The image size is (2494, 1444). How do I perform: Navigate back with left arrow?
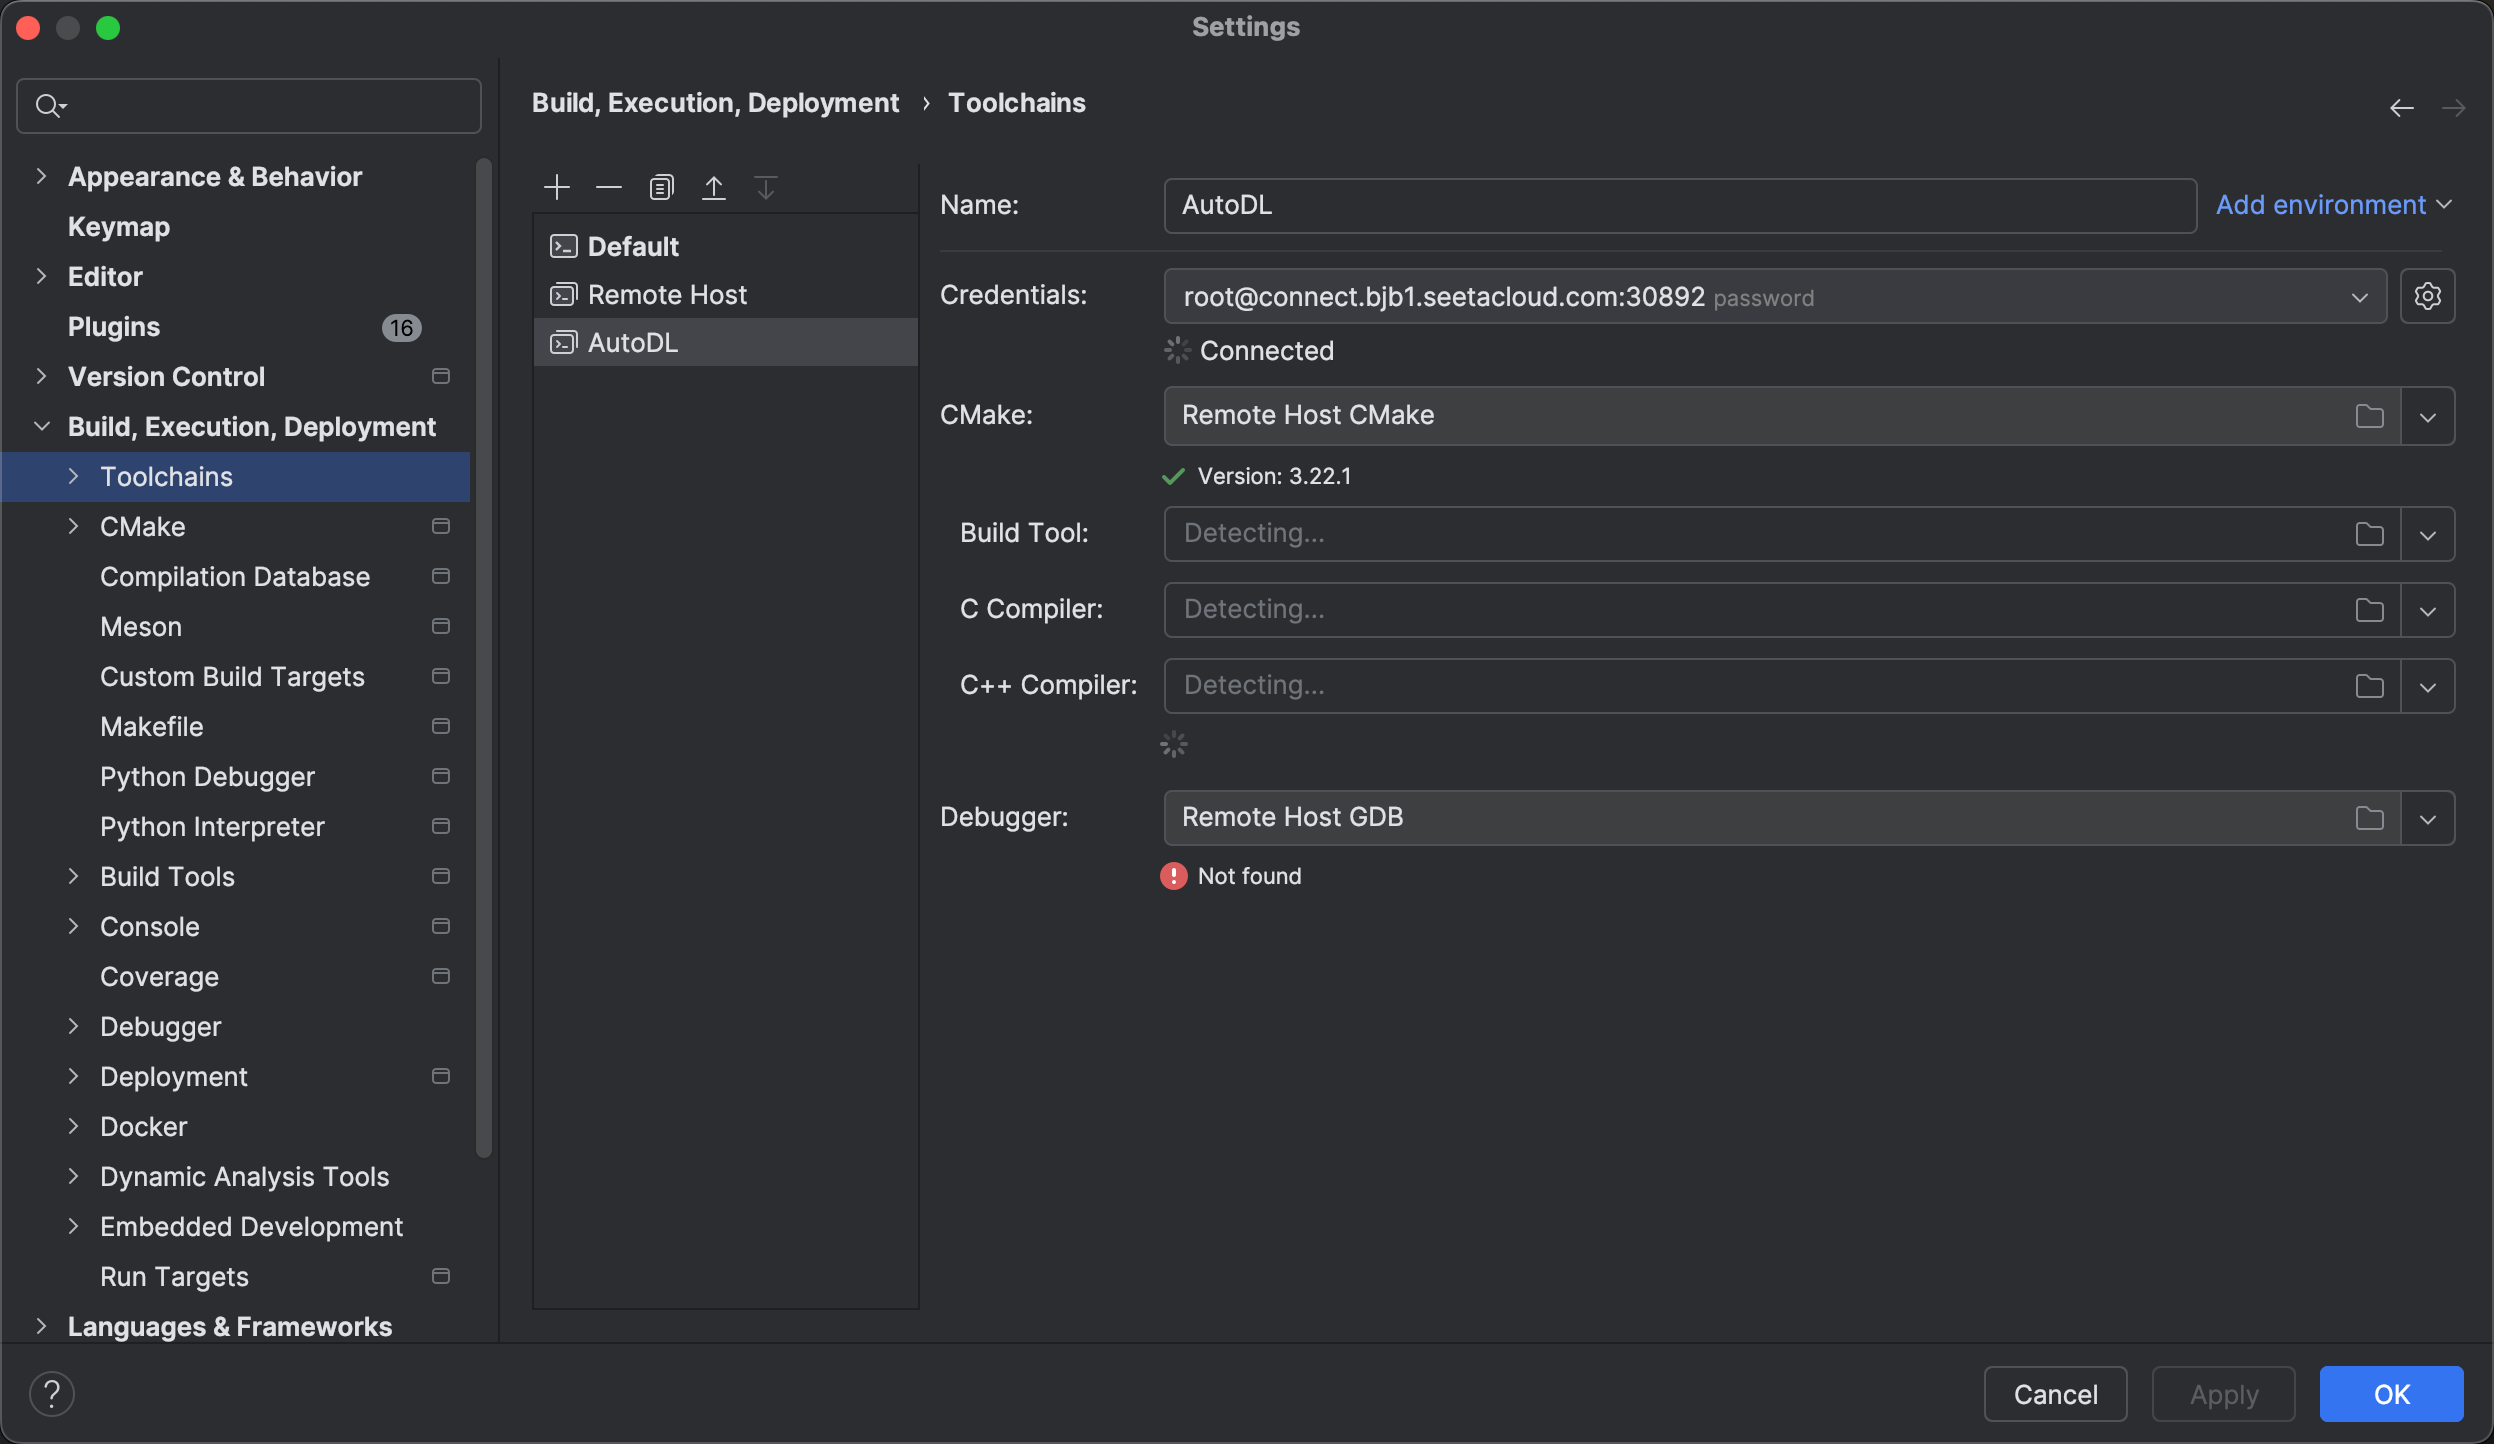2401,107
